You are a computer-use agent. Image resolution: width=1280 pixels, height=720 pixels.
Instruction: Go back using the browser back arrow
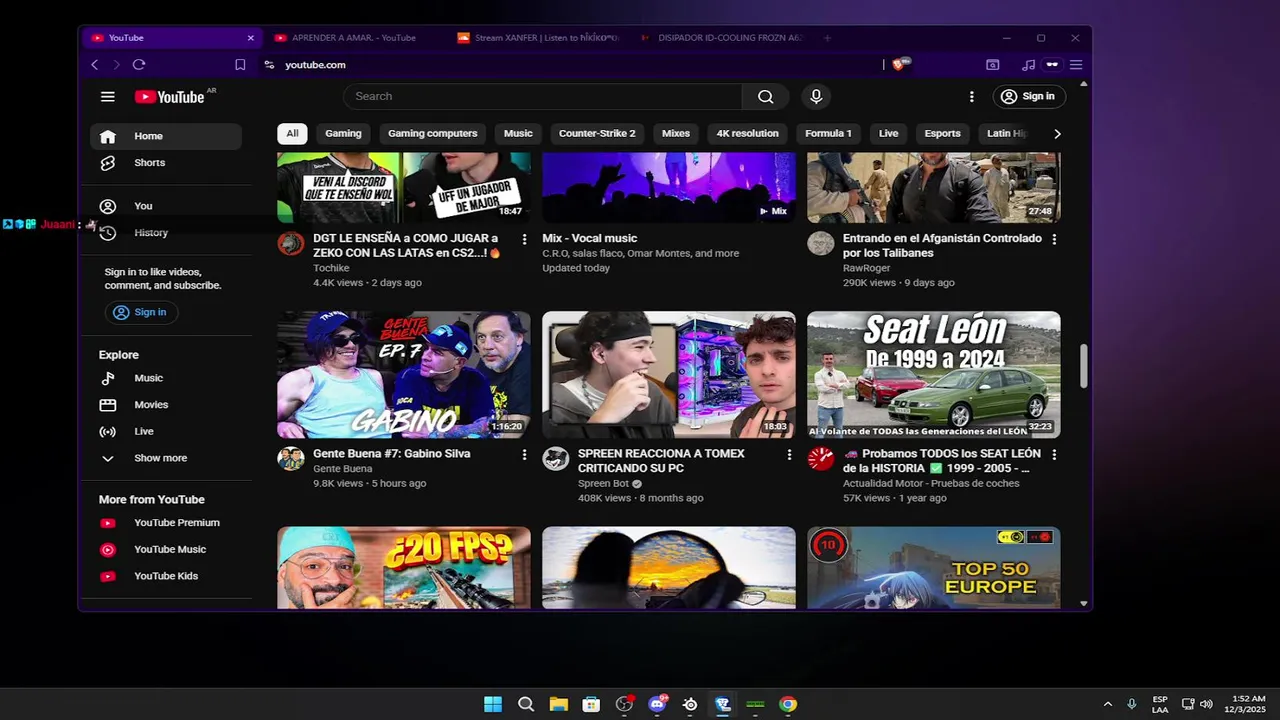click(x=95, y=65)
